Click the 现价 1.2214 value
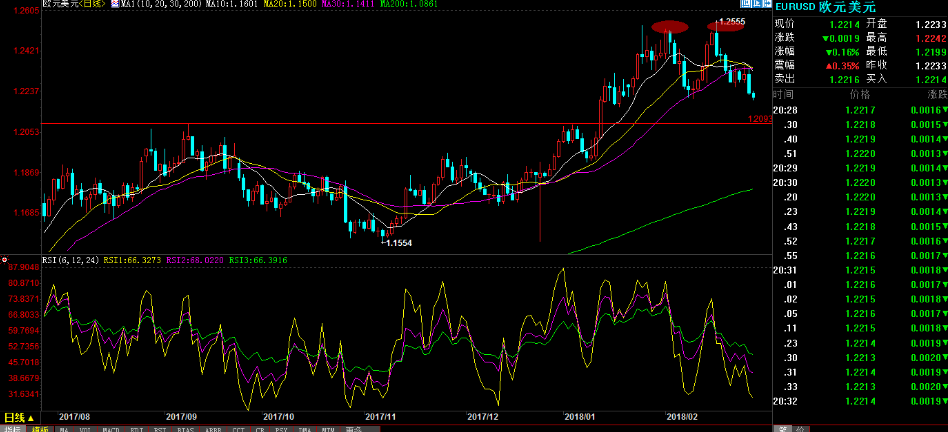 tap(843, 24)
